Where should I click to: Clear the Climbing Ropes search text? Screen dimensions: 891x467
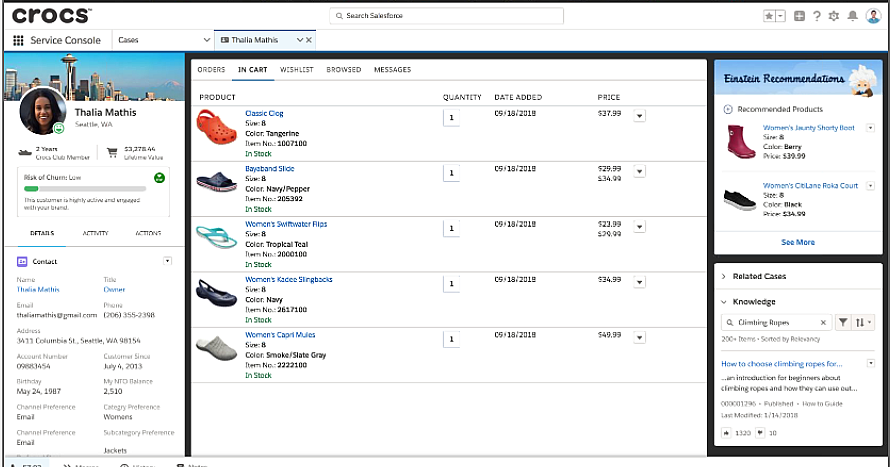point(823,323)
